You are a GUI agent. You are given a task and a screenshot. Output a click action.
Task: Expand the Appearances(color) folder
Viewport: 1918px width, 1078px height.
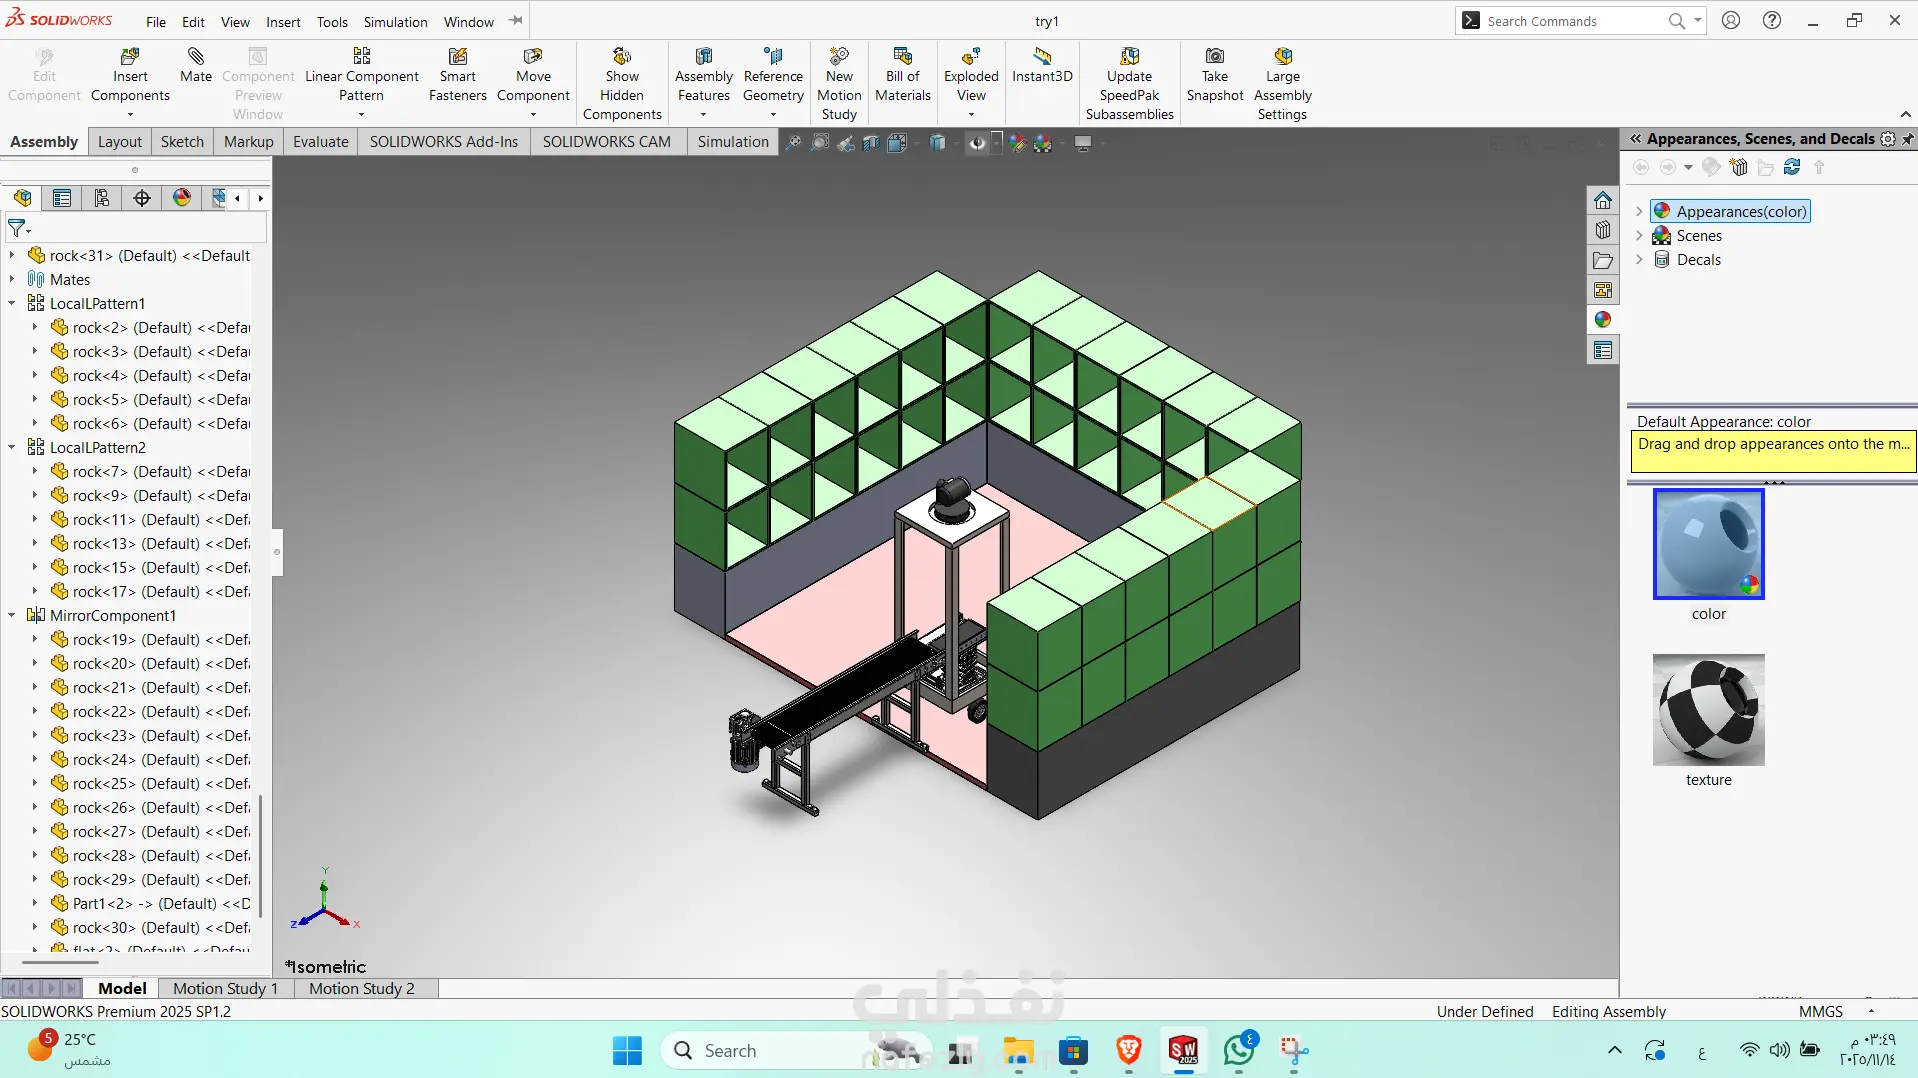[1639, 211]
